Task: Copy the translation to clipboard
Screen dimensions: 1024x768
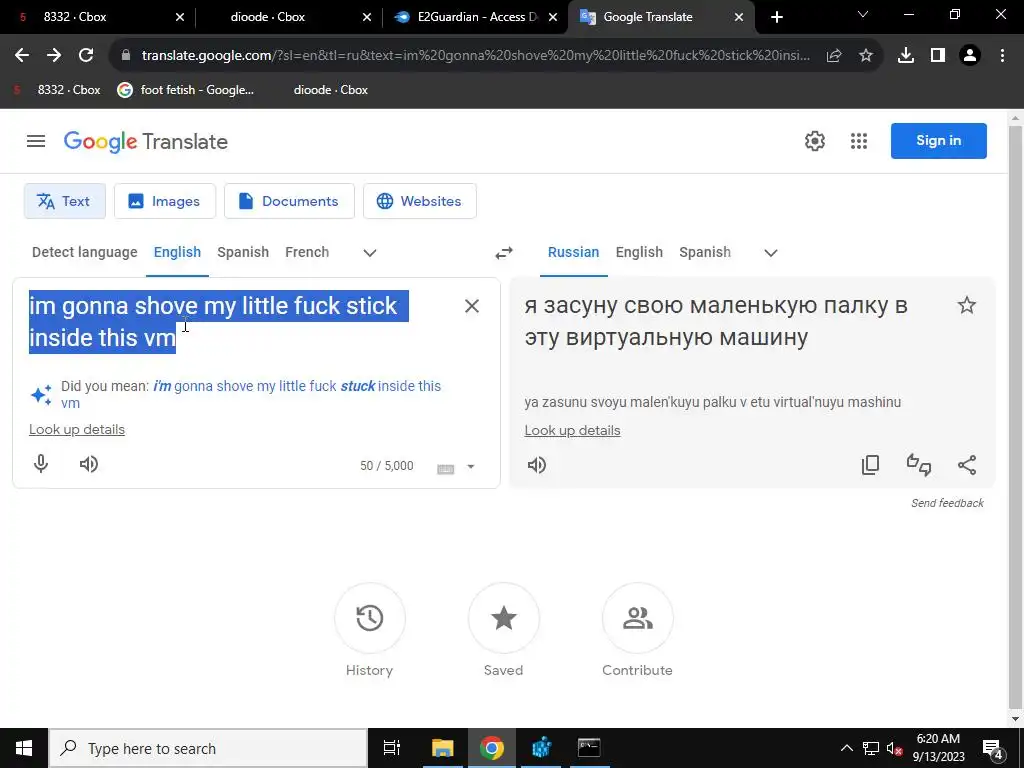Action: click(871, 464)
